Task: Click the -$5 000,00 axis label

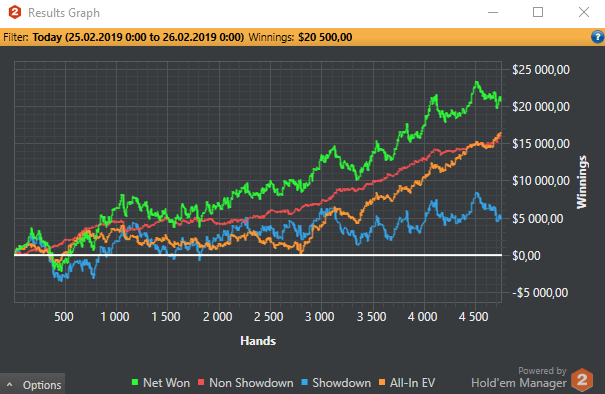Action: pos(540,293)
